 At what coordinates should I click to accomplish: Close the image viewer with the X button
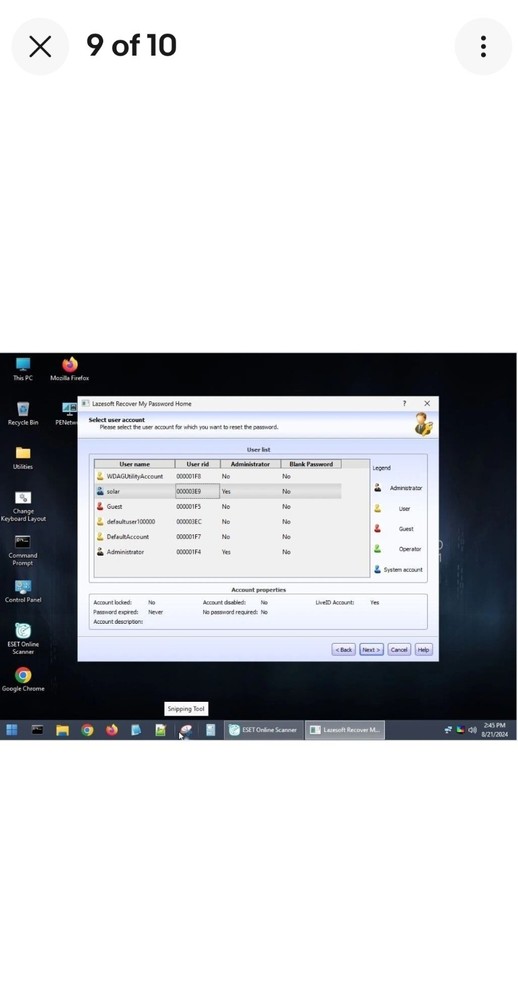pos(40,47)
